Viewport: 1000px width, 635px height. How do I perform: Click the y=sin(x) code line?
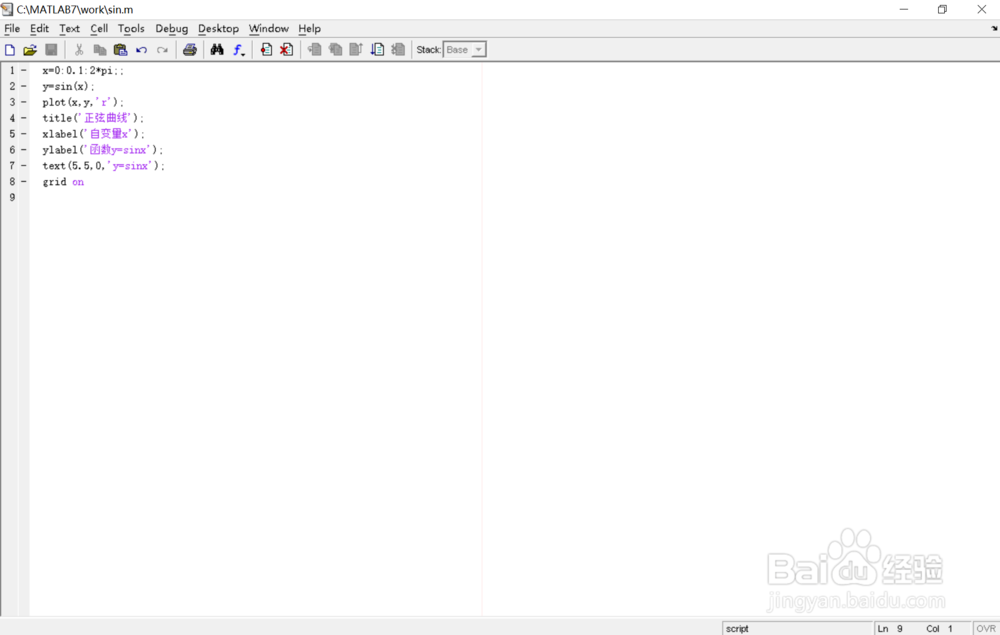coord(68,87)
